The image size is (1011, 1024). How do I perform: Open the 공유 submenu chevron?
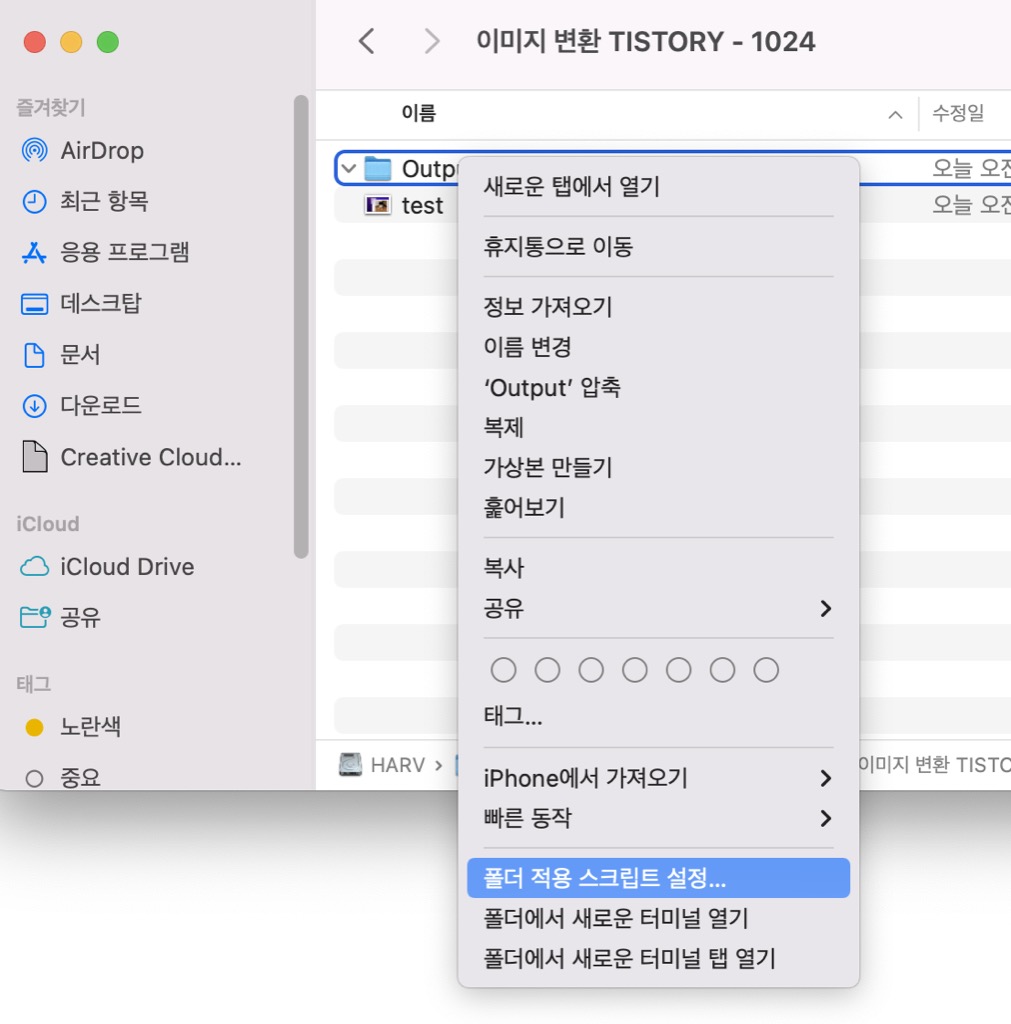(826, 608)
